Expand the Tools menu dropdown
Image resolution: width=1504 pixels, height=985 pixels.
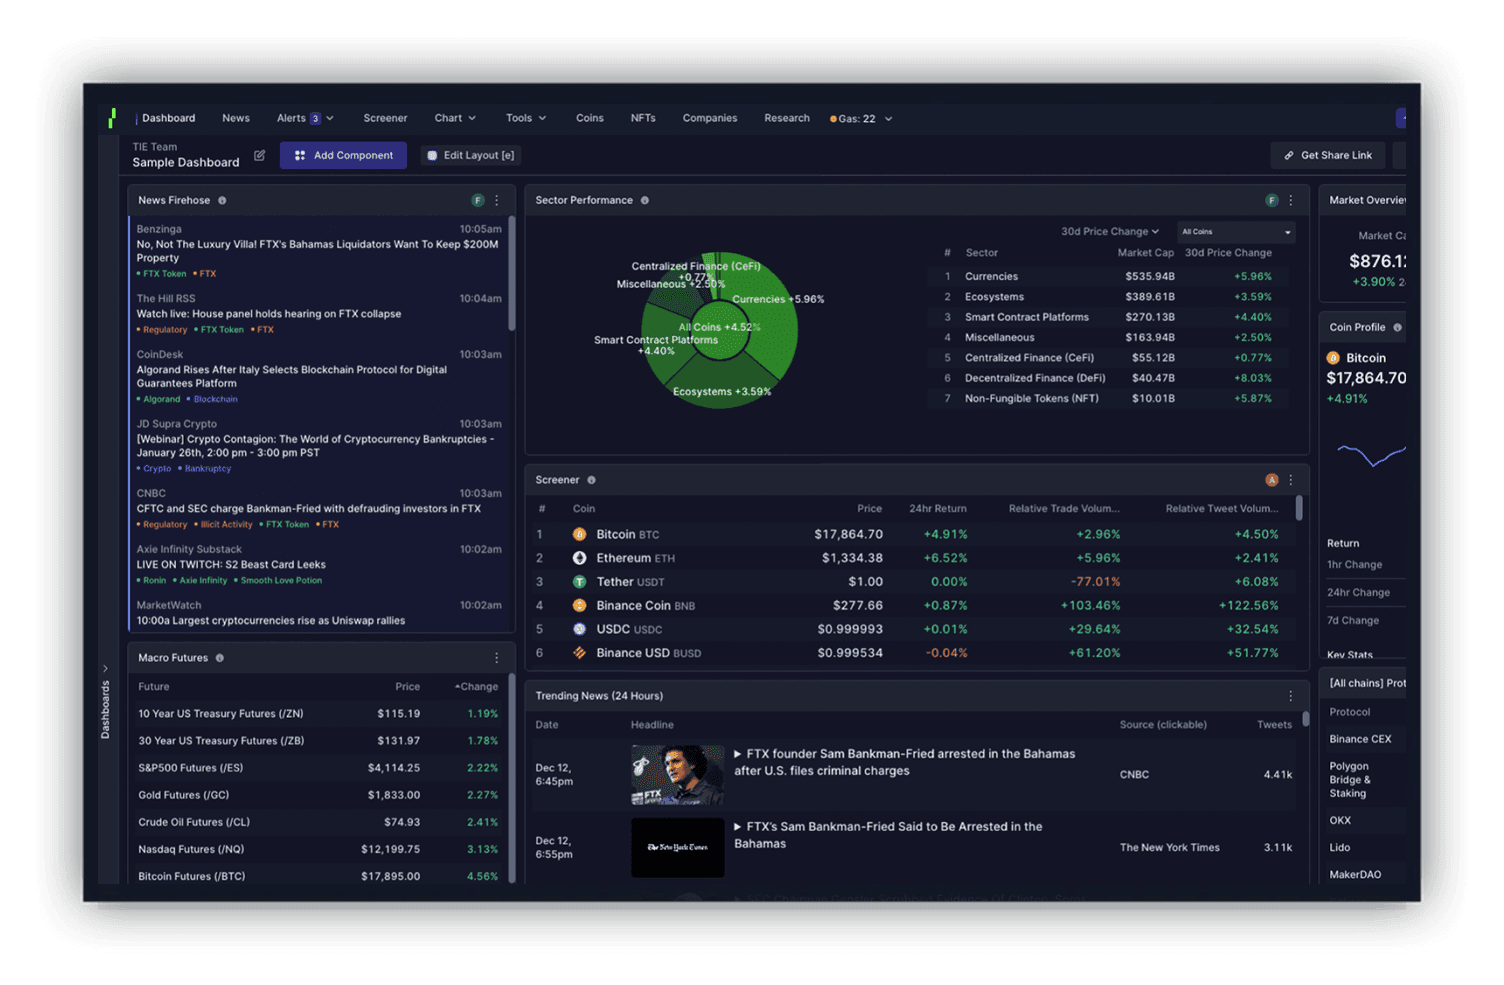[543, 118]
